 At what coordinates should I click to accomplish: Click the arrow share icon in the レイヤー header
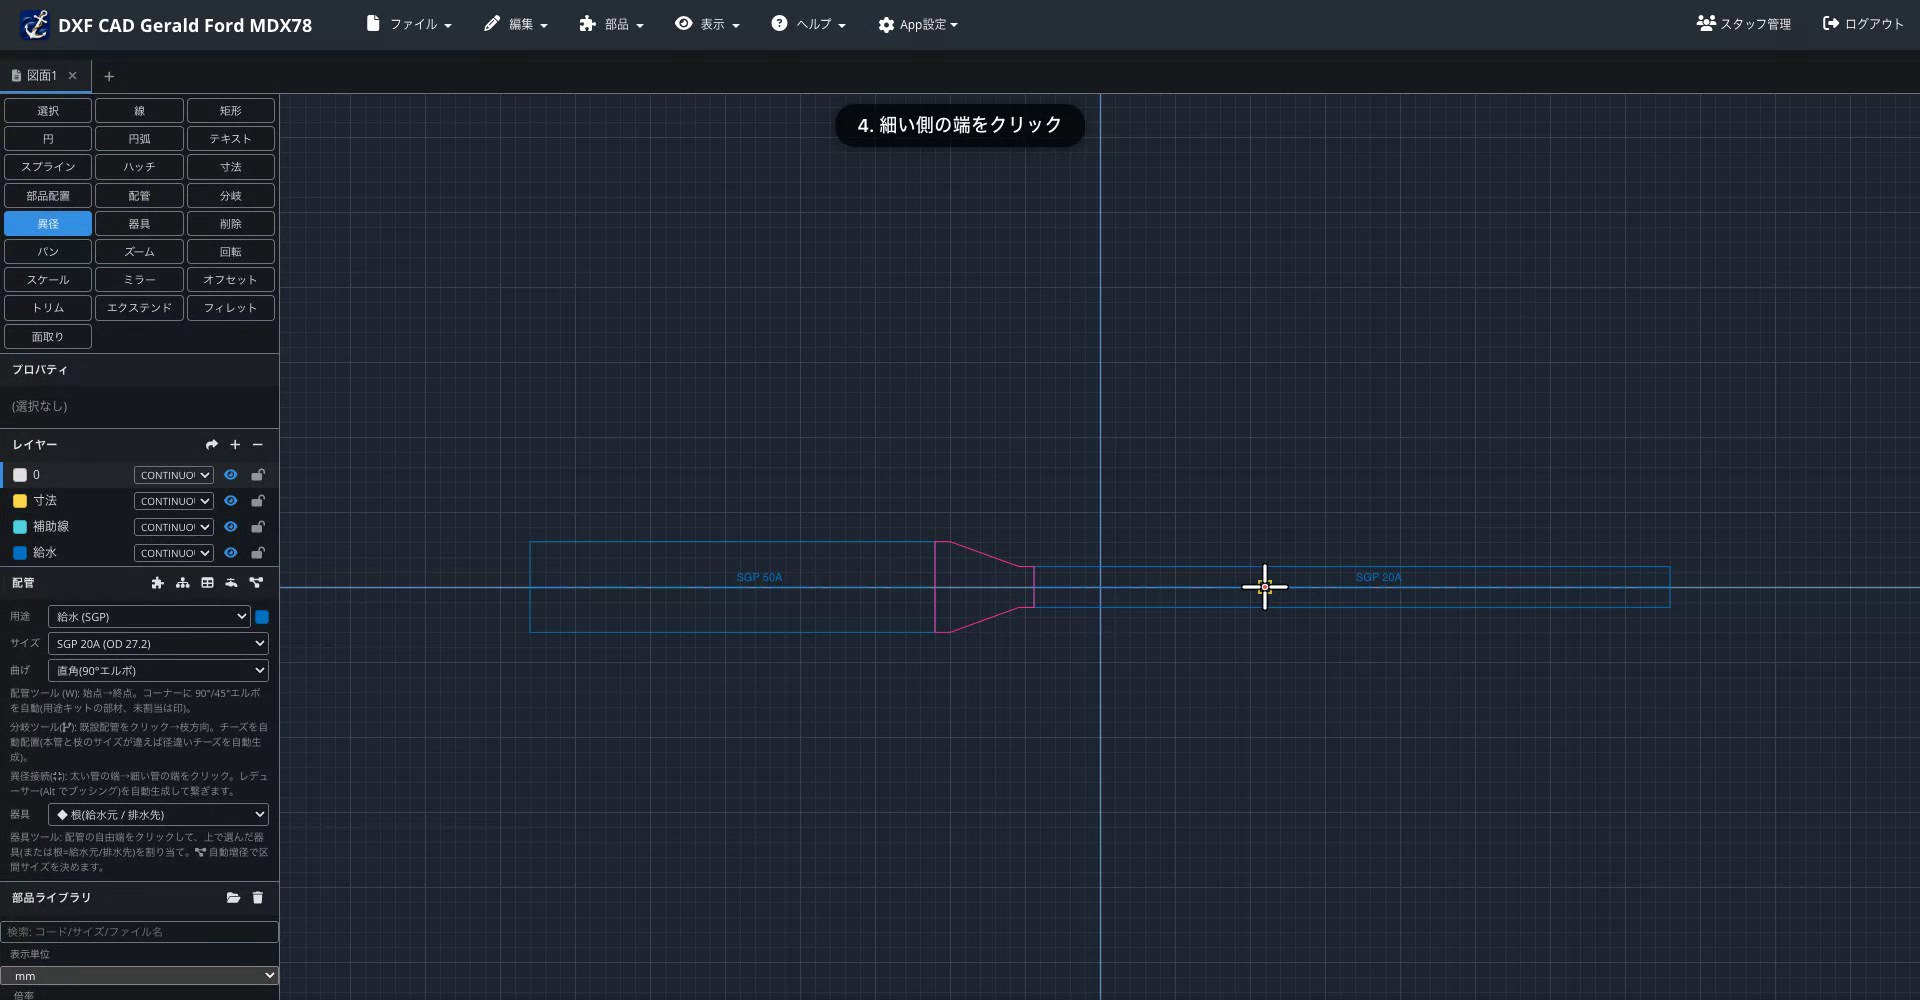pyautogui.click(x=211, y=445)
